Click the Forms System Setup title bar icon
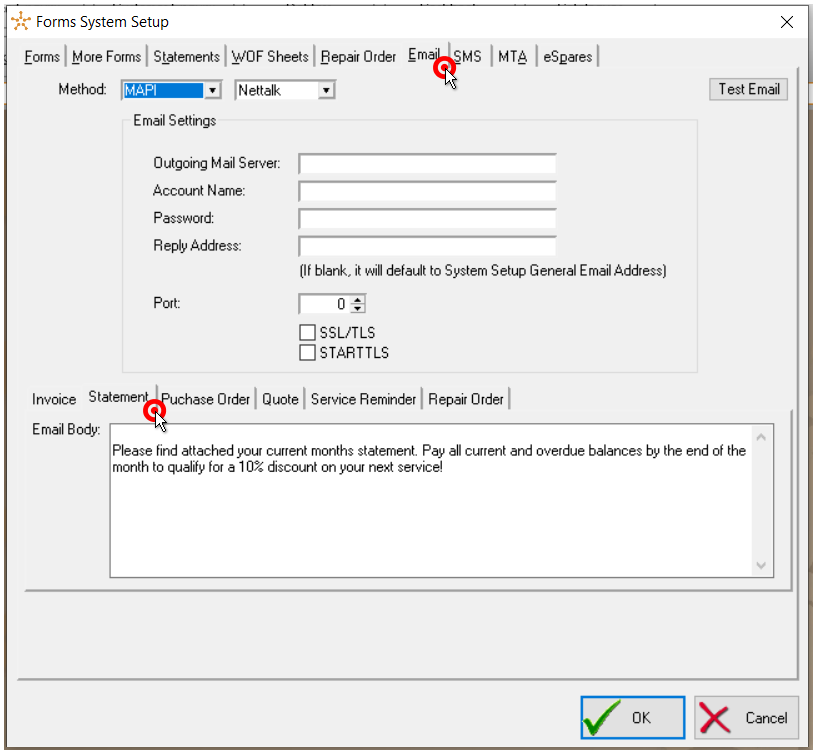Image resolution: width=817 pixels, height=754 pixels. coord(20,21)
